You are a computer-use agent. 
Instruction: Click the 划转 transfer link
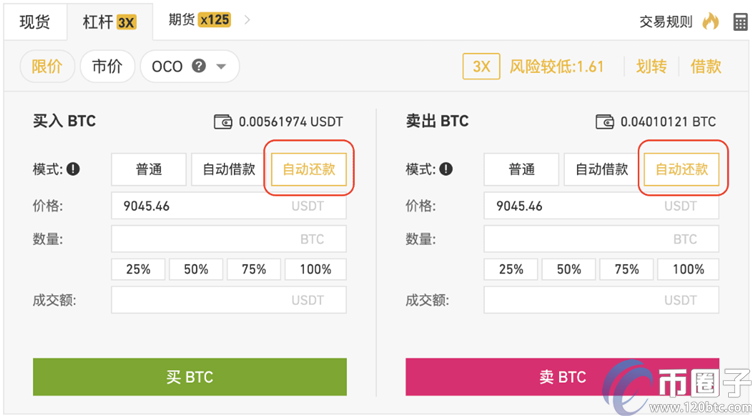coord(651,67)
